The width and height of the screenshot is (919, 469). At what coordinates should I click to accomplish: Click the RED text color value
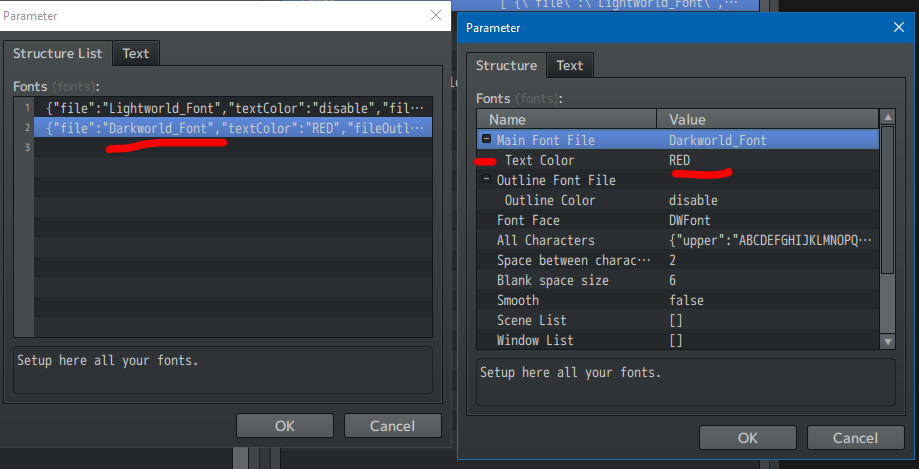coord(679,160)
